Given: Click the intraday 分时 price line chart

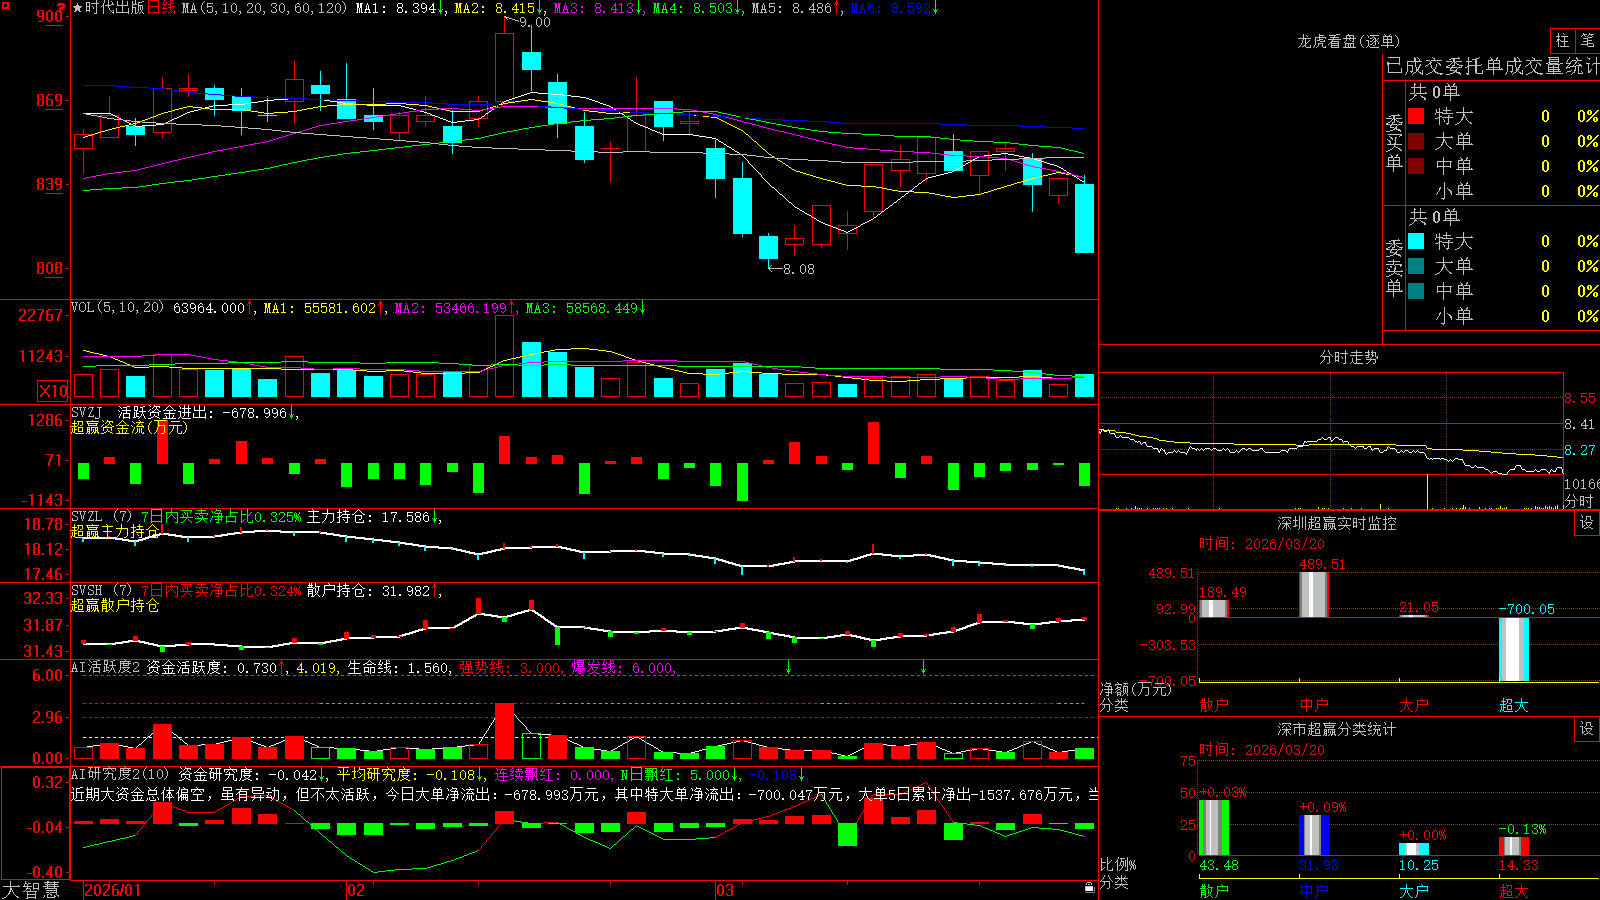Looking at the screenshot, I should pos(1330,440).
